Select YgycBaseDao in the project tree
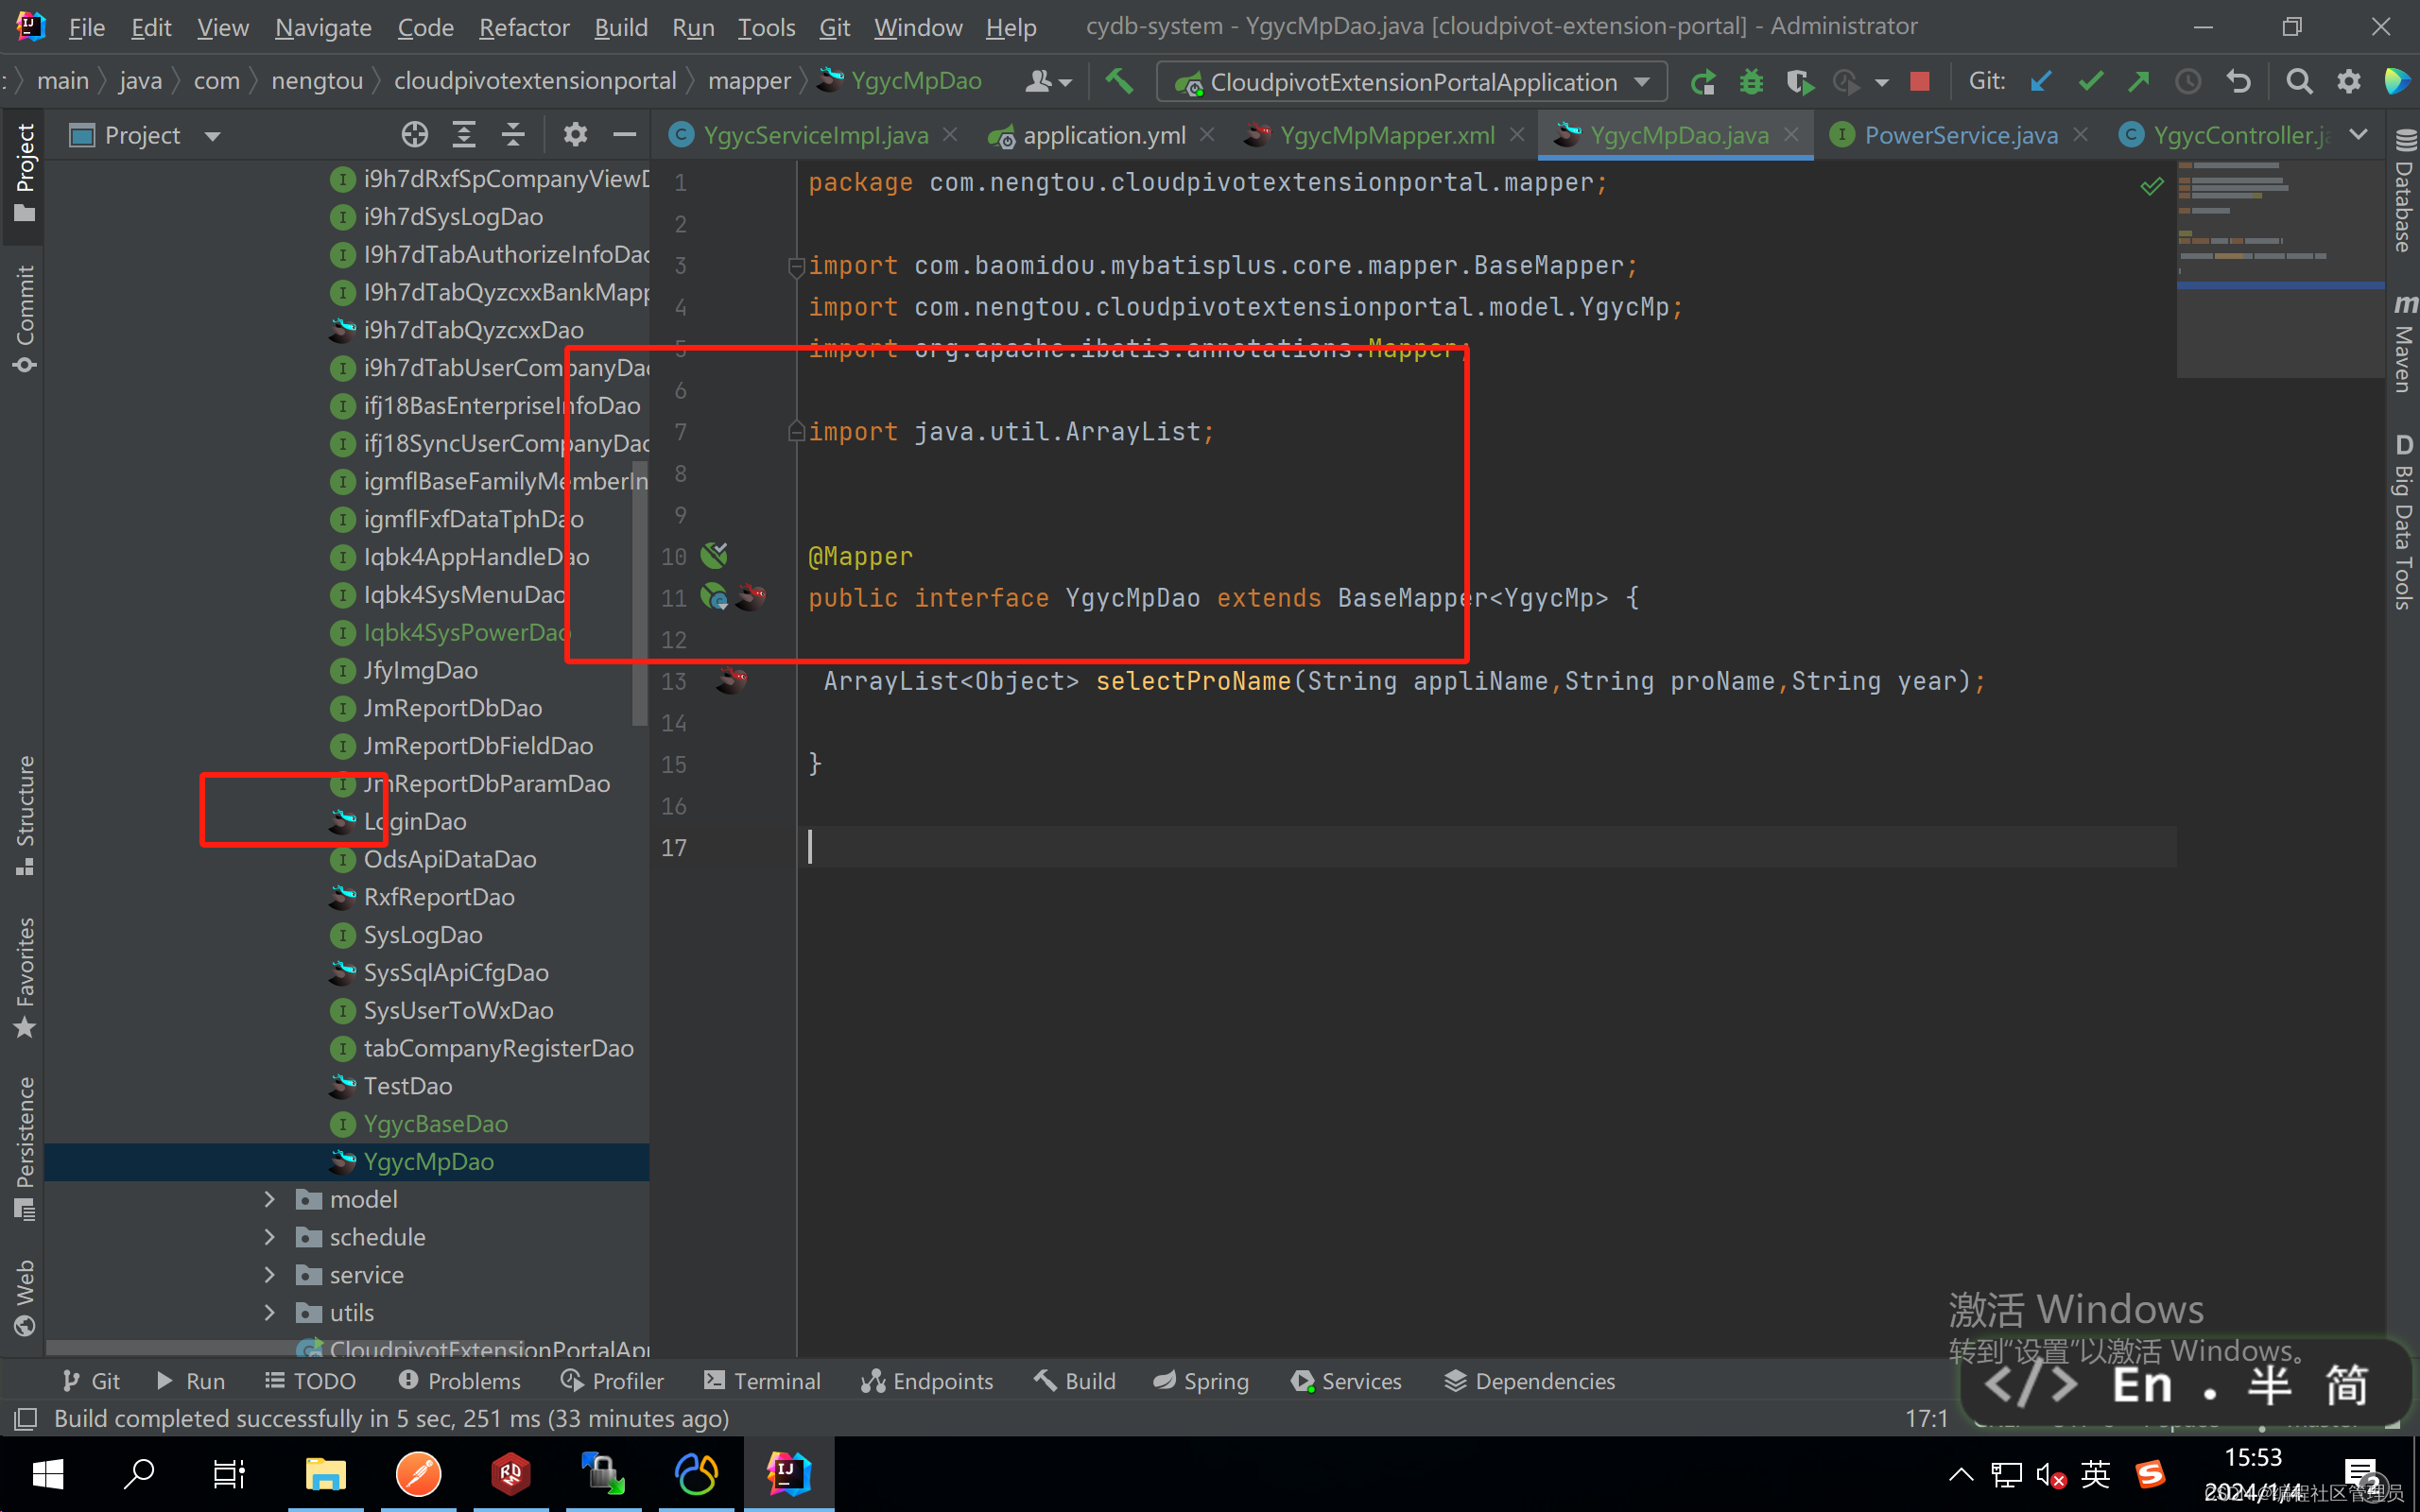2420x1512 pixels. pyautogui.click(x=435, y=1123)
